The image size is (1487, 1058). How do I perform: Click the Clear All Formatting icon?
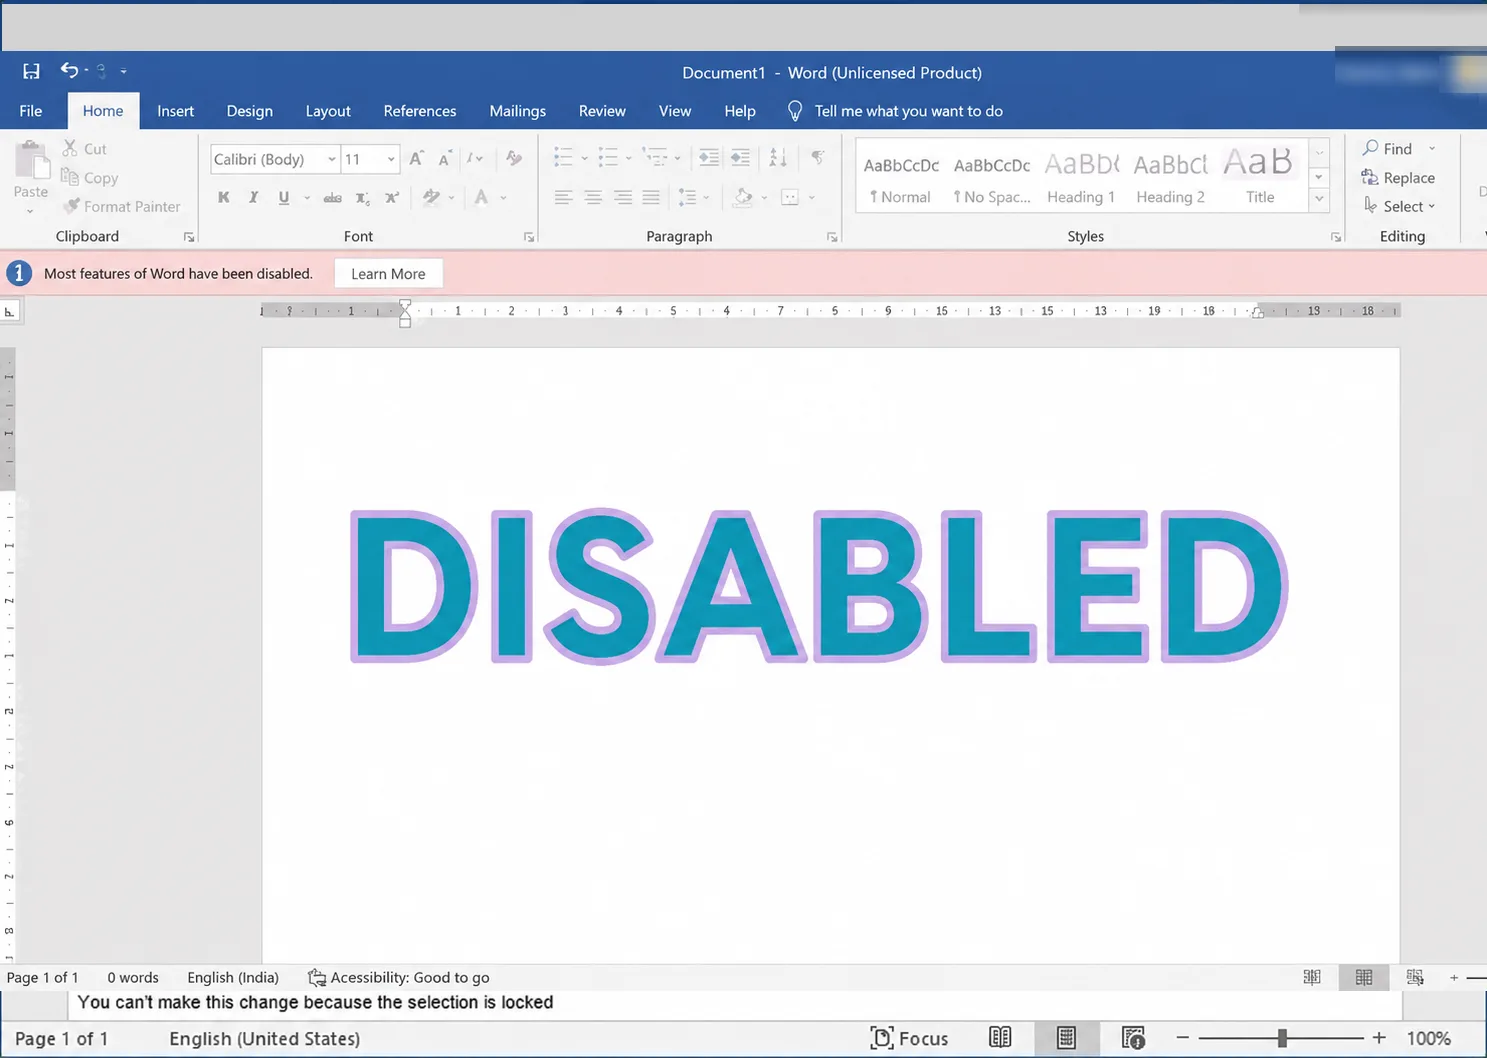pos(514,158)
